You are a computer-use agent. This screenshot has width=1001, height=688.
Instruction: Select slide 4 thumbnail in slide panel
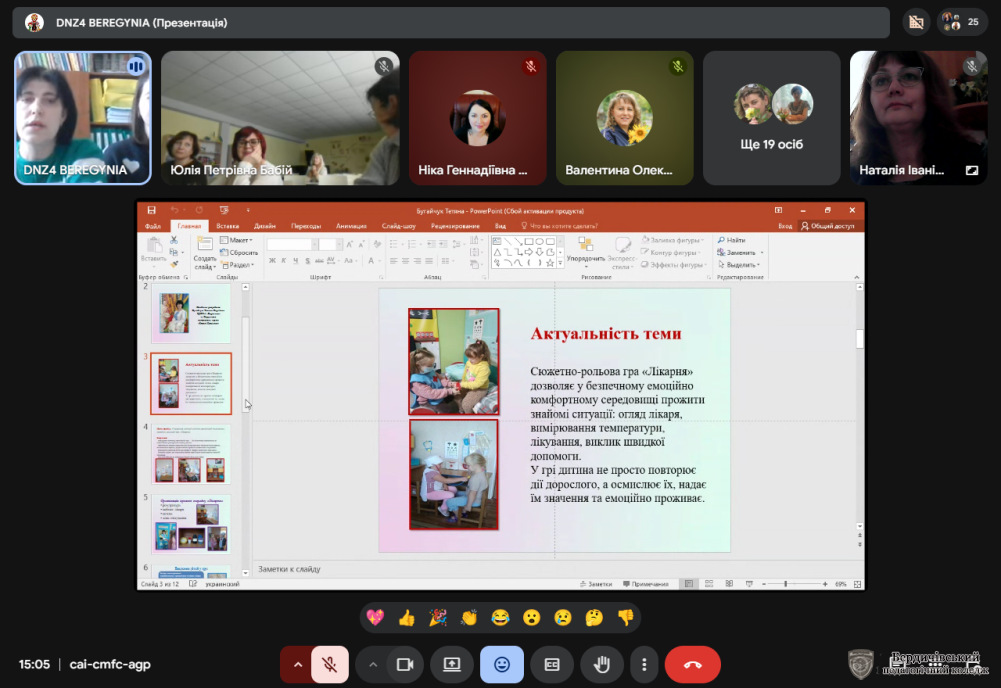pos(190,454)
